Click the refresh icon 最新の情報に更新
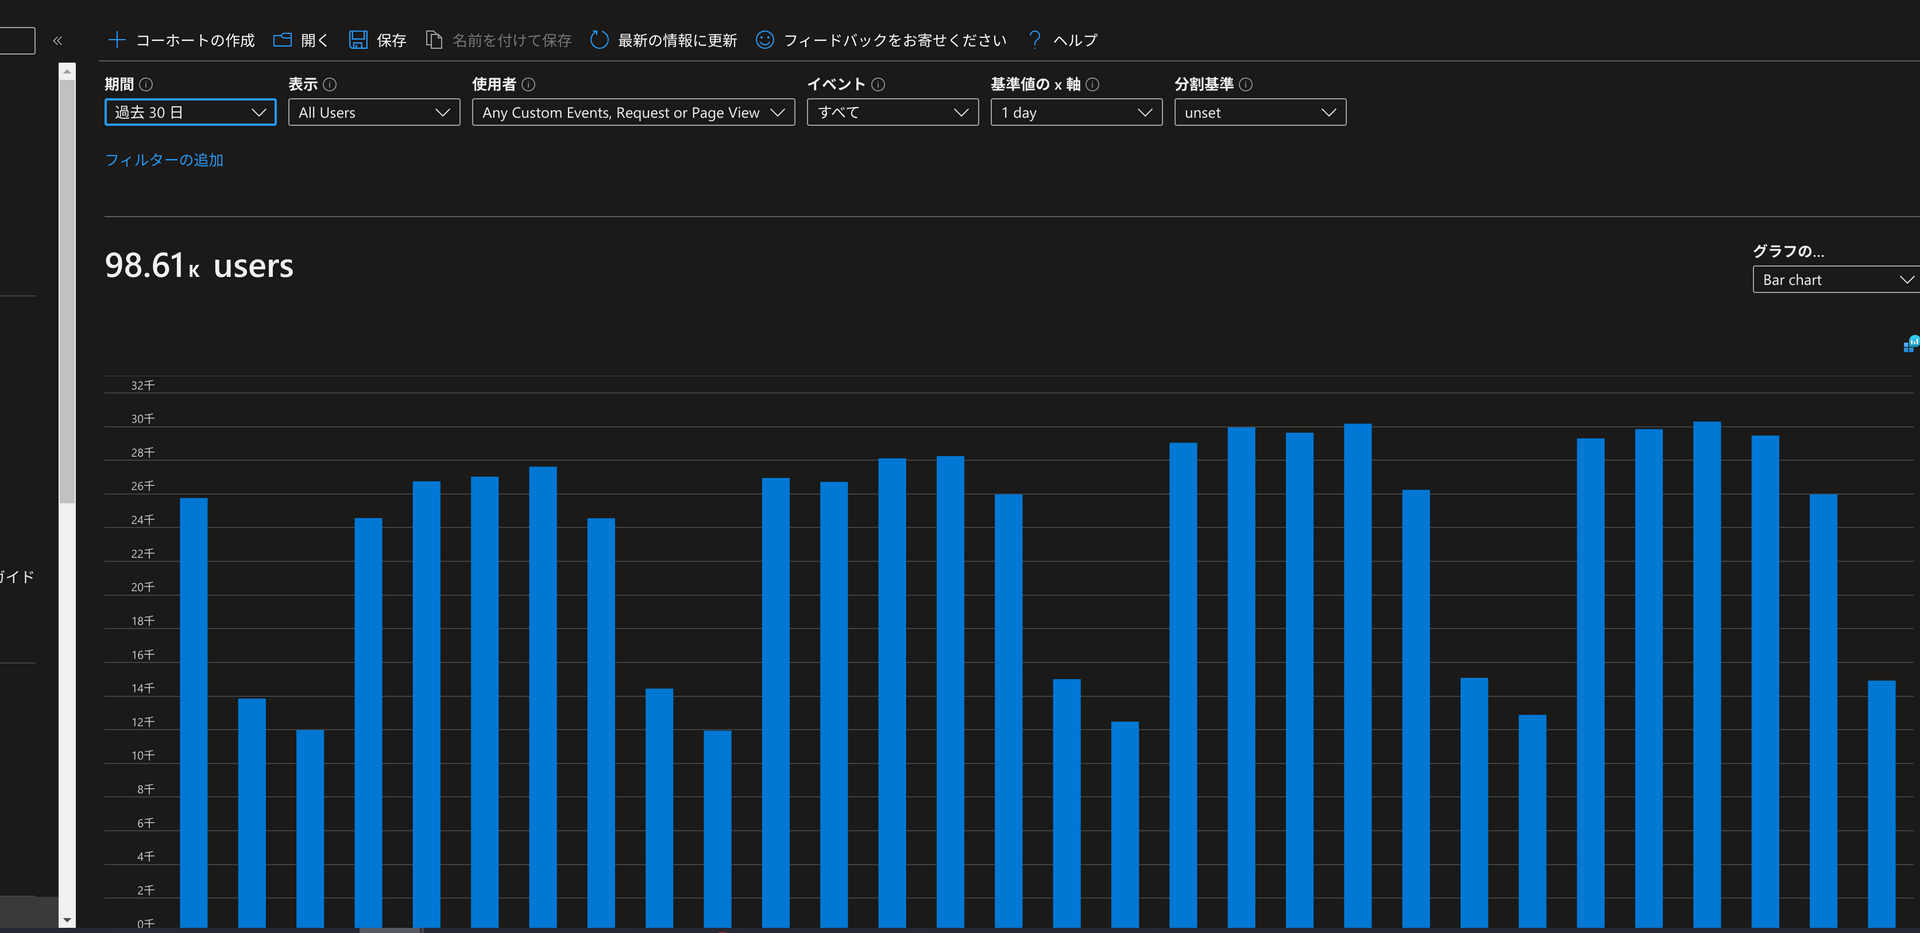The image size is (1920, 933). click(599, 40)
